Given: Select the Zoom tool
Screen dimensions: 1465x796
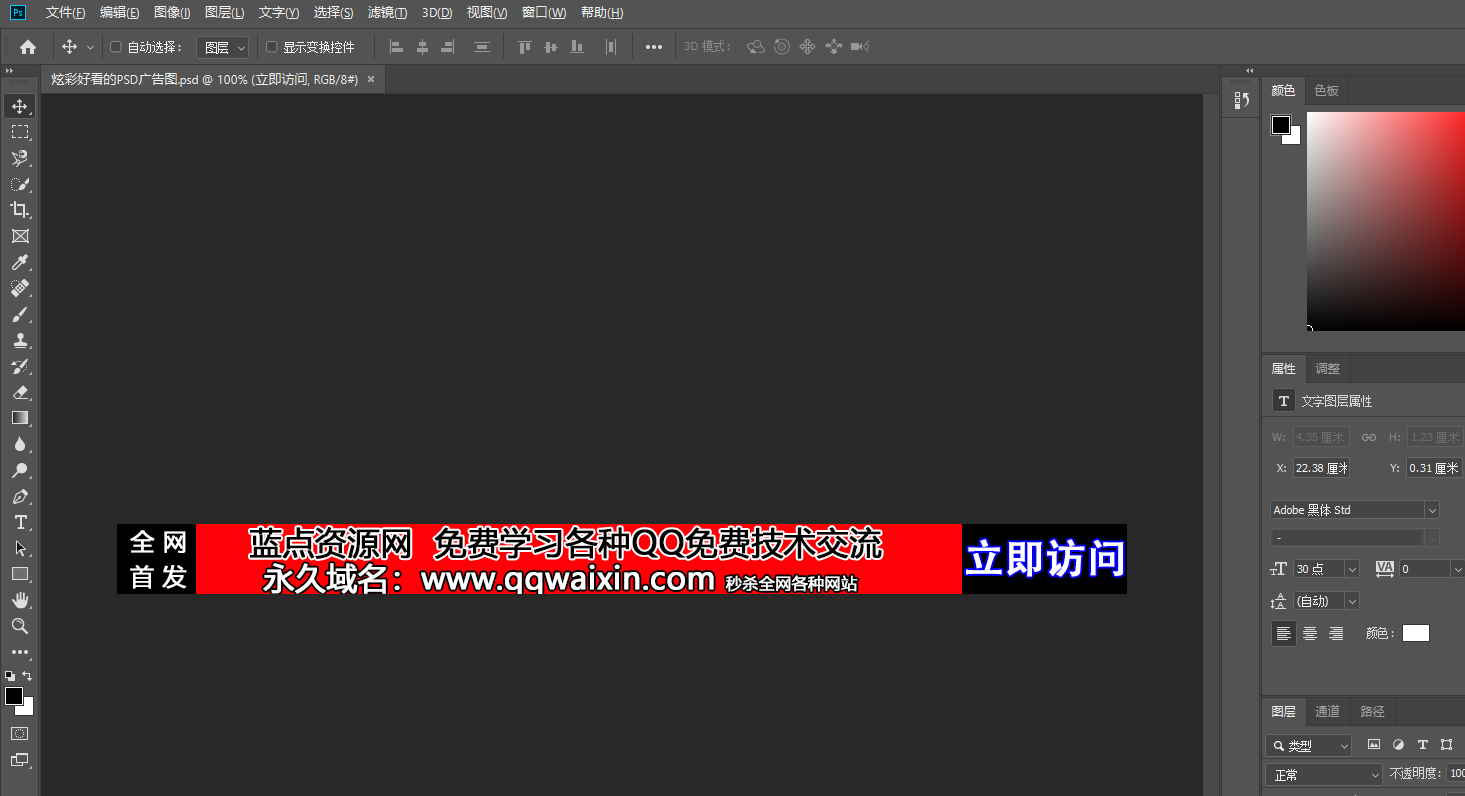Looking at the screenshot, I should 20,626.
